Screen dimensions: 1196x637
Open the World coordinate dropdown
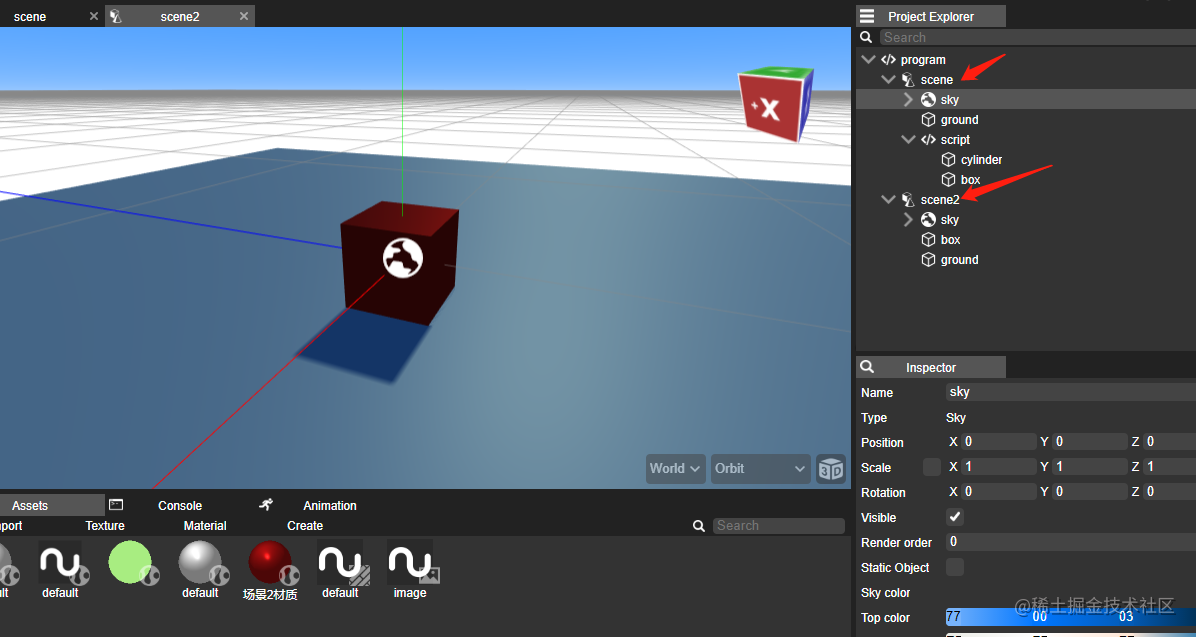coord(675,468)
